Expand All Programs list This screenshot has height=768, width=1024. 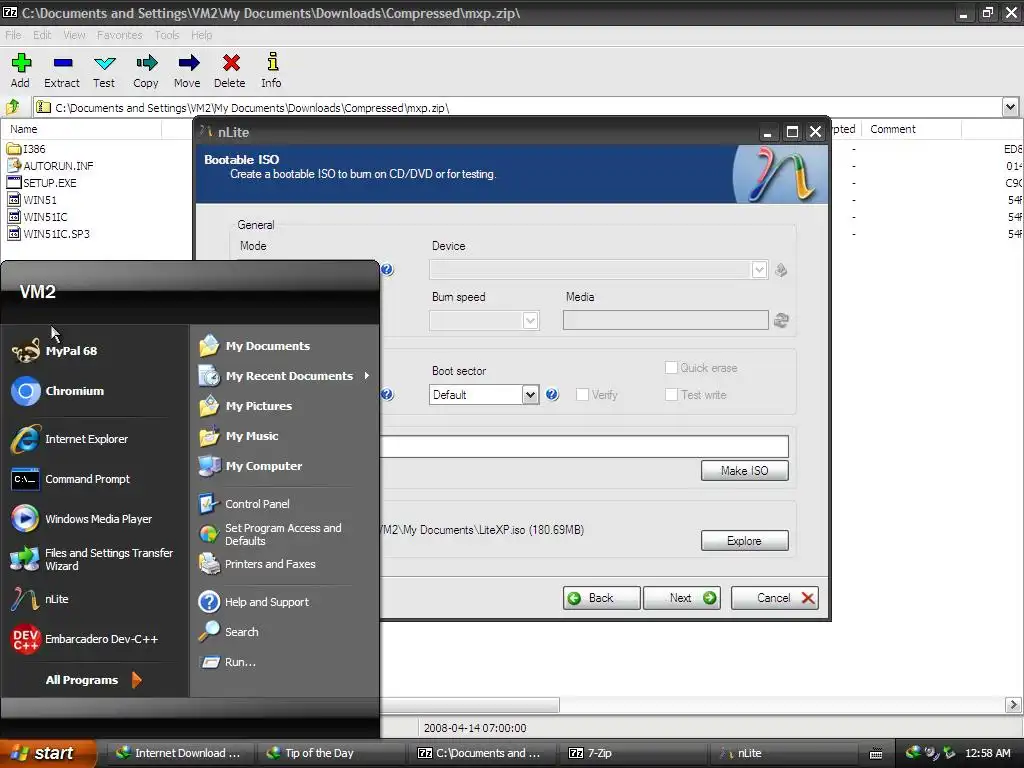(93, 680)
